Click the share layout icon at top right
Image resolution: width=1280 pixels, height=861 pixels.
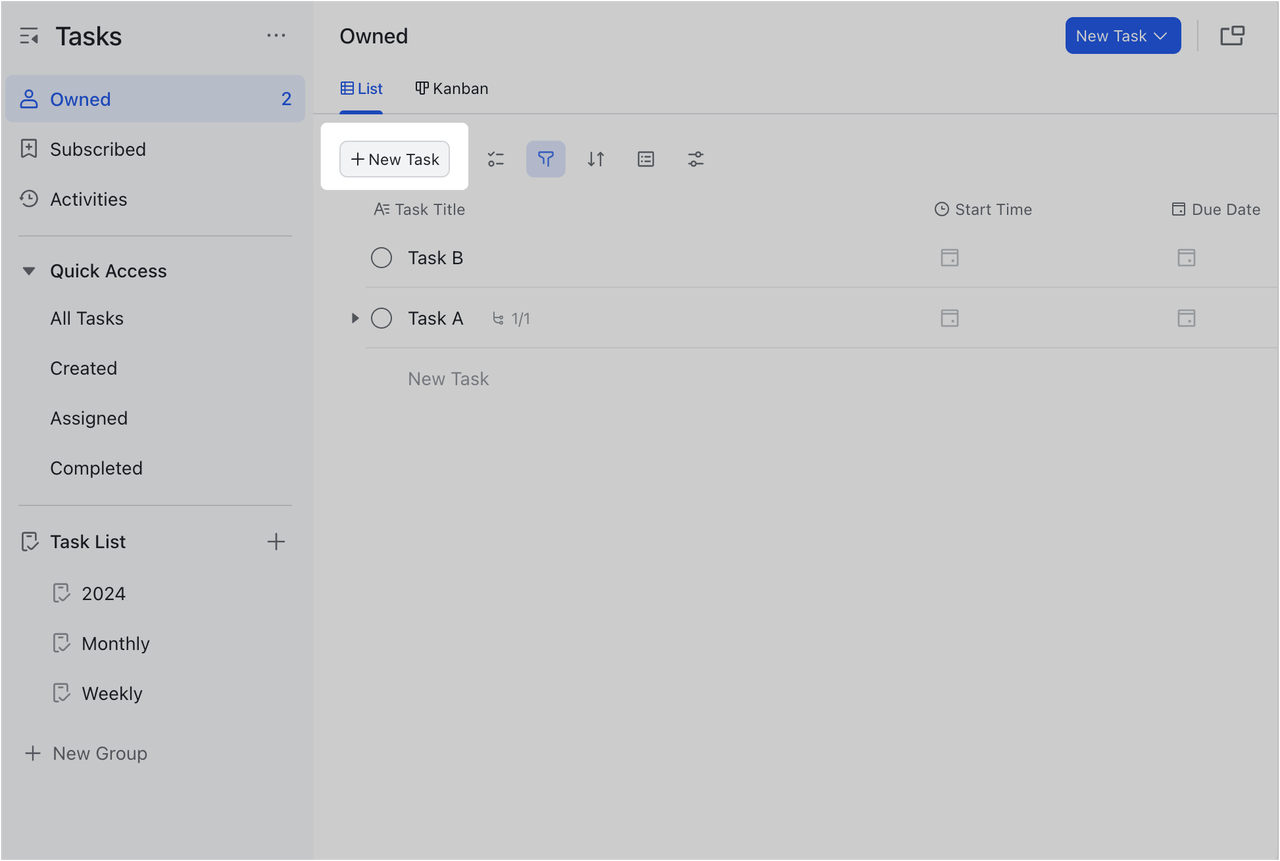[1232, 35]
